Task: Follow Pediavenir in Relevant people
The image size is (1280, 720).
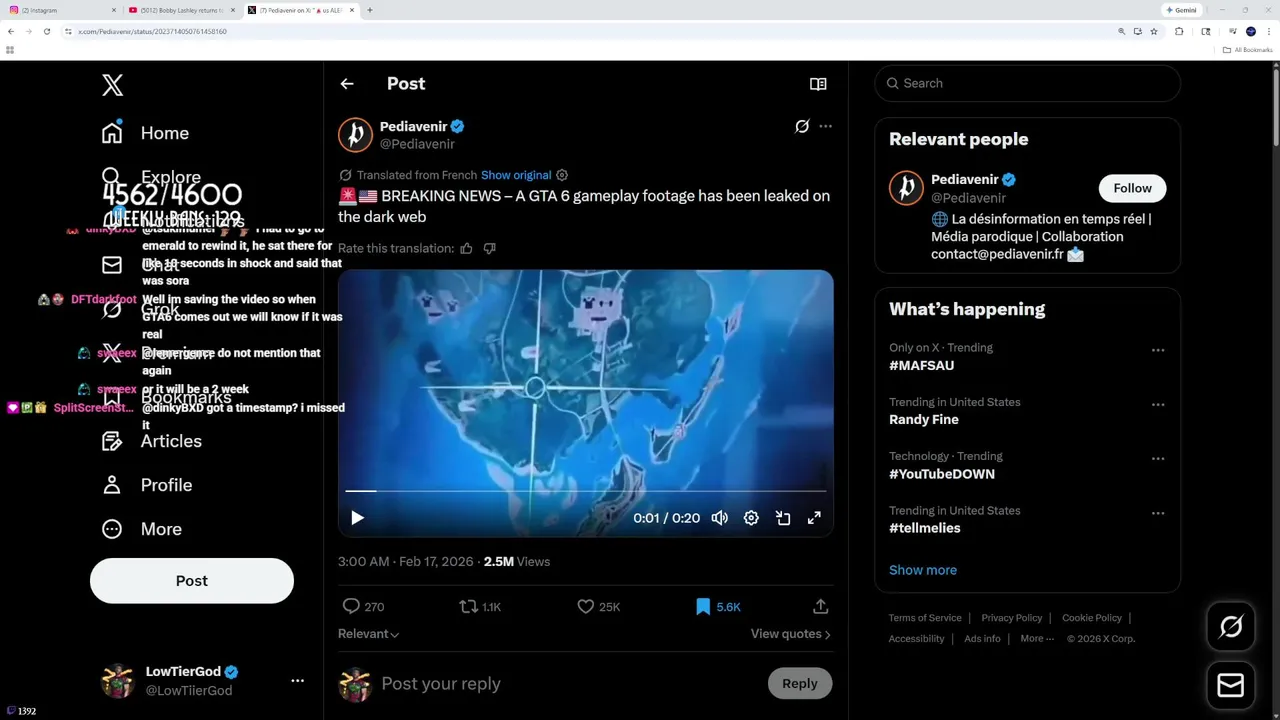Action: [x=1132, y=188]
